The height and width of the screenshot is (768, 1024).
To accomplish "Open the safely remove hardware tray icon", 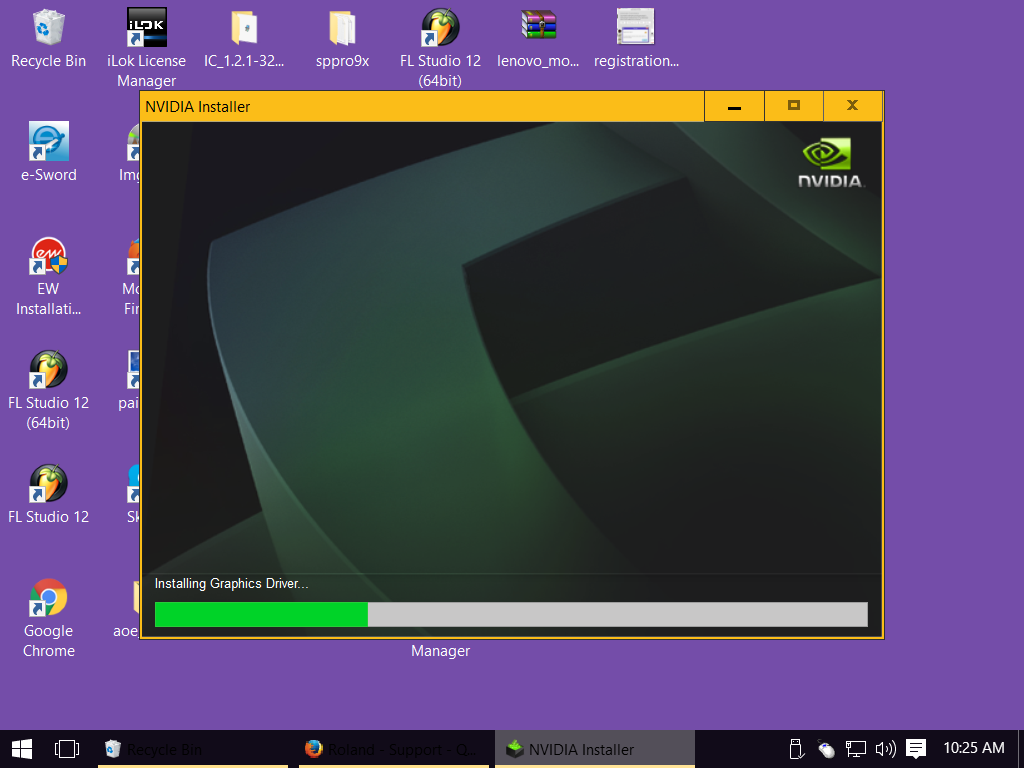I will pos(796,749).
